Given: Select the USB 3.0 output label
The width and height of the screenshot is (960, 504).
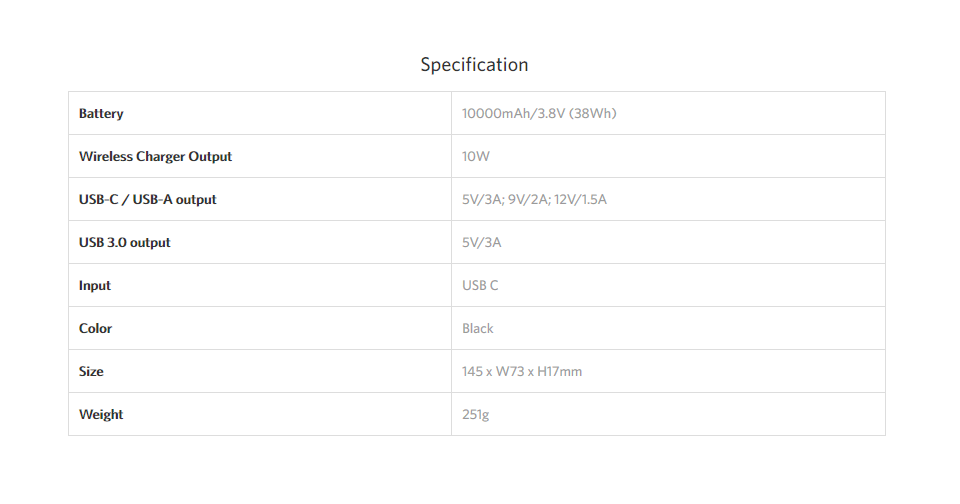Looking at the screenshot, I should pyautogui.click(x=125, y=243).
